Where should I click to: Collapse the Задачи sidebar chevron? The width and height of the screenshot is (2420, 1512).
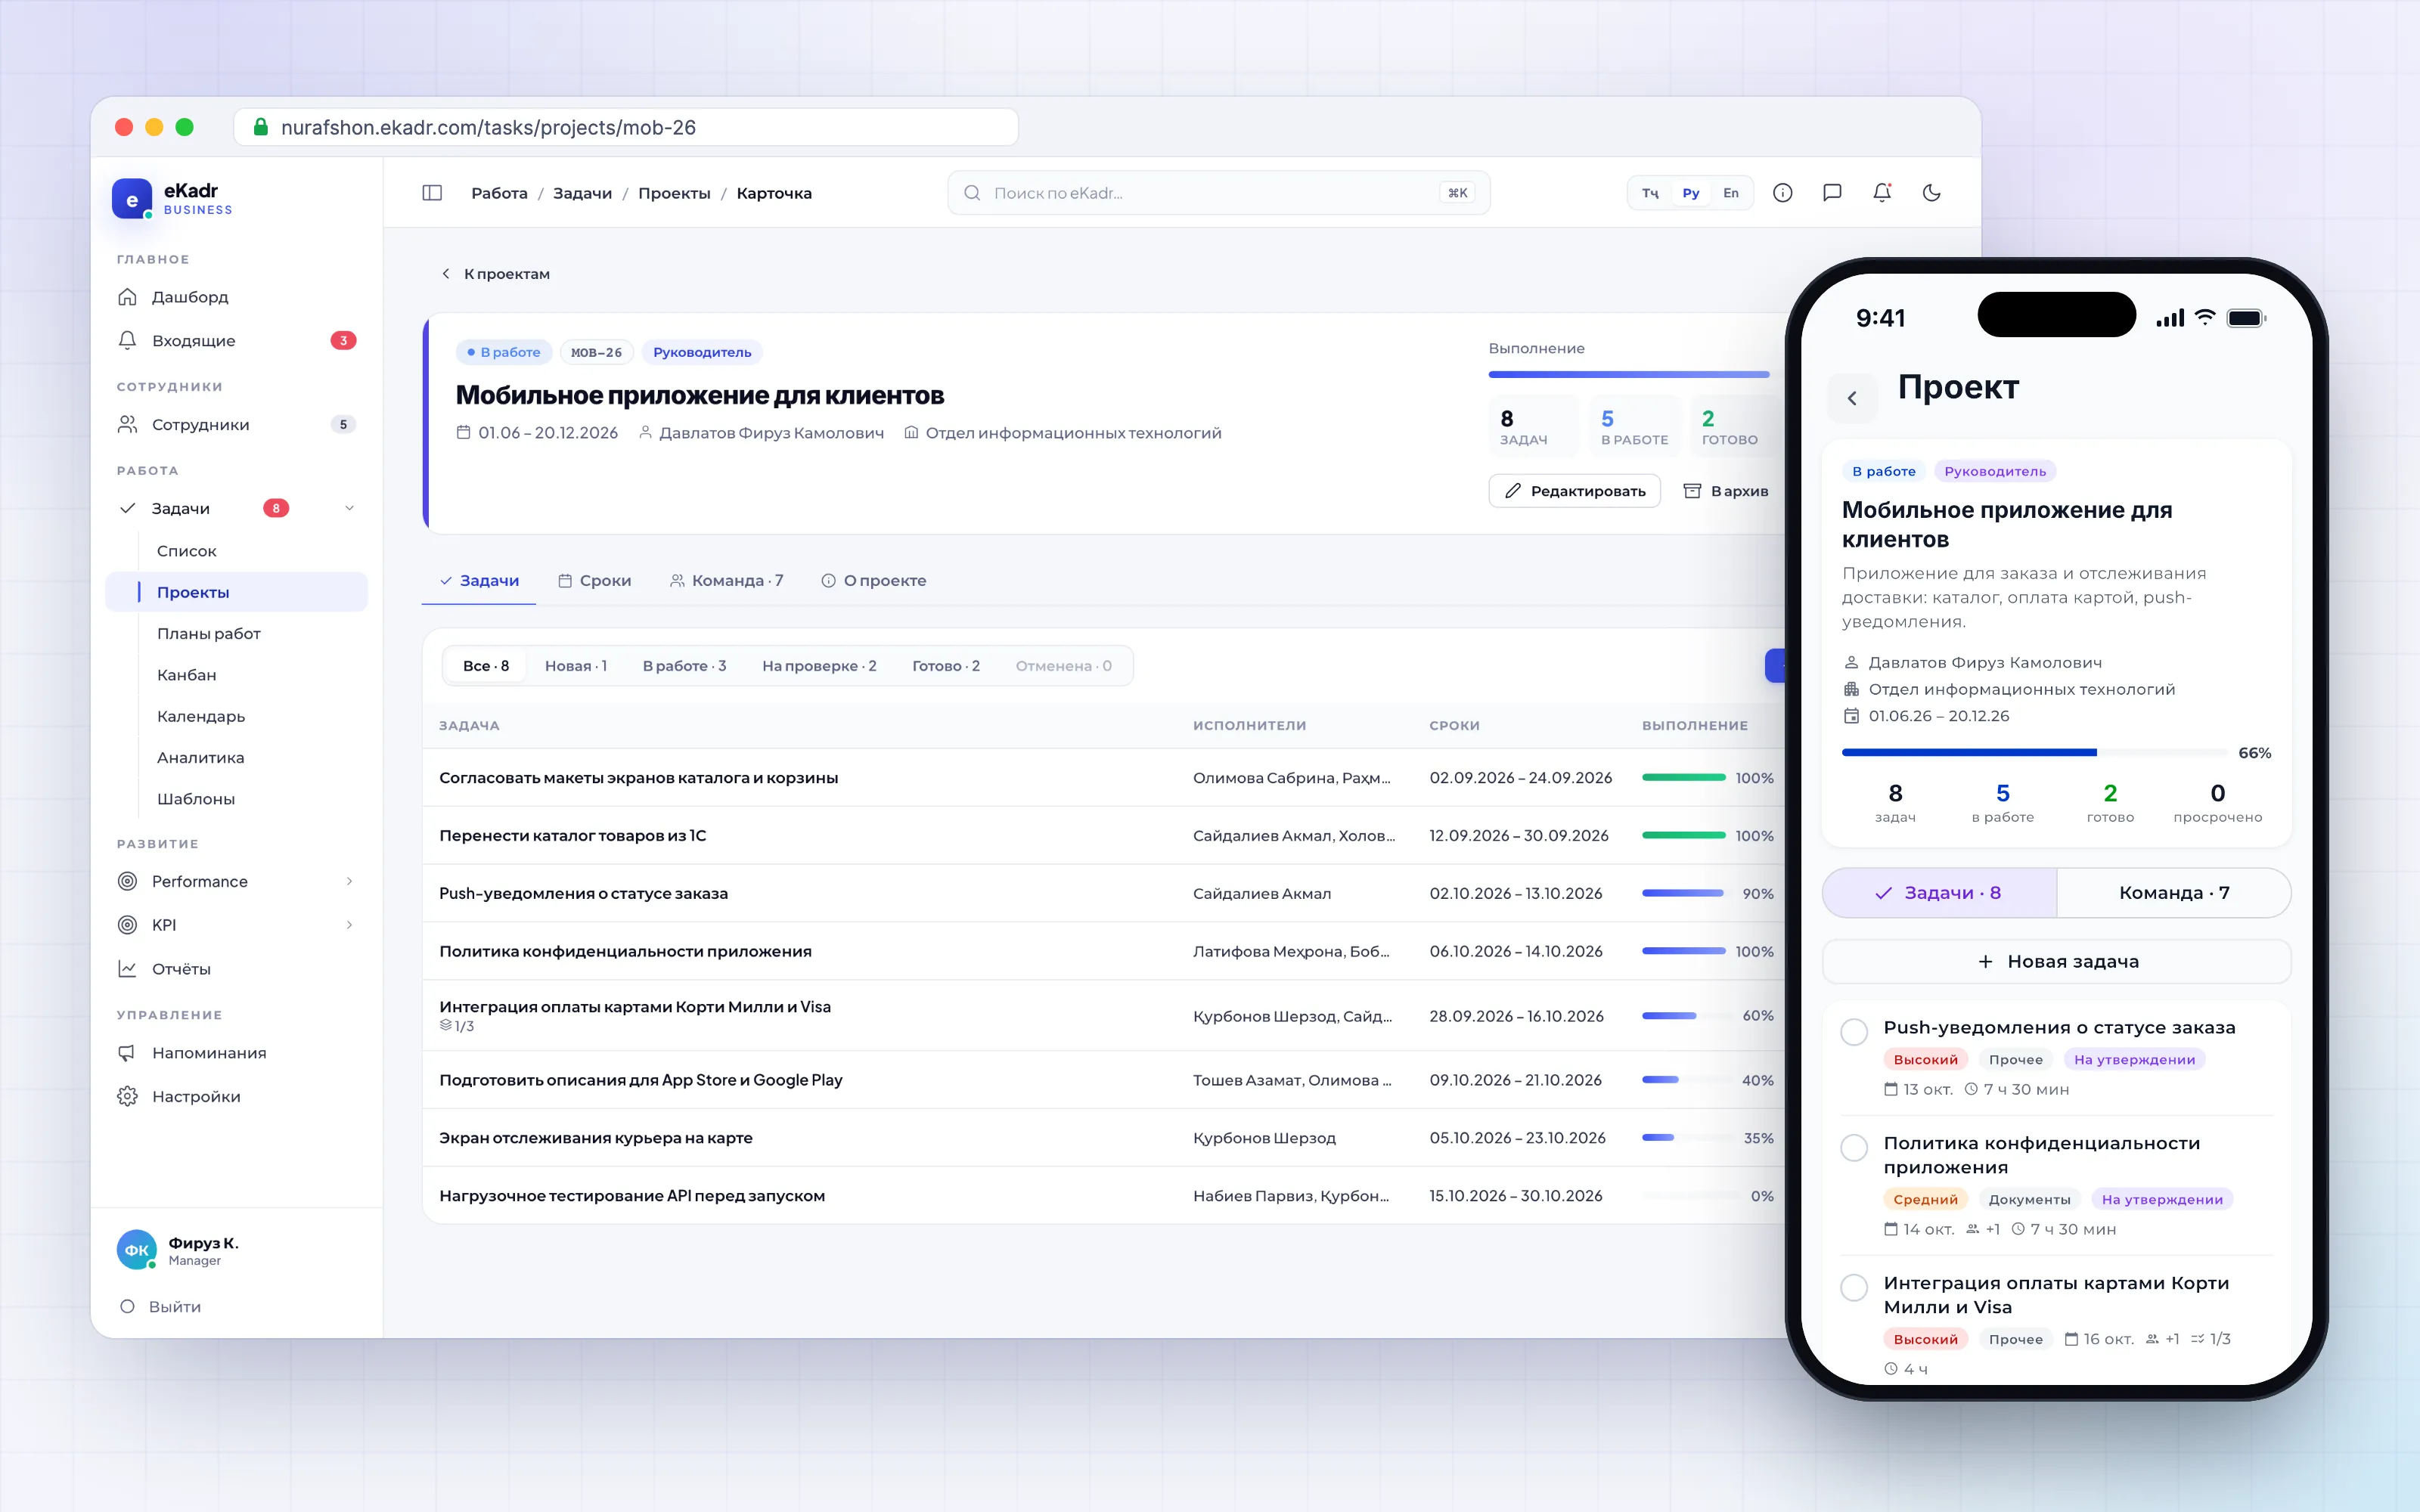pyautogui.click(x=349, y=508)
